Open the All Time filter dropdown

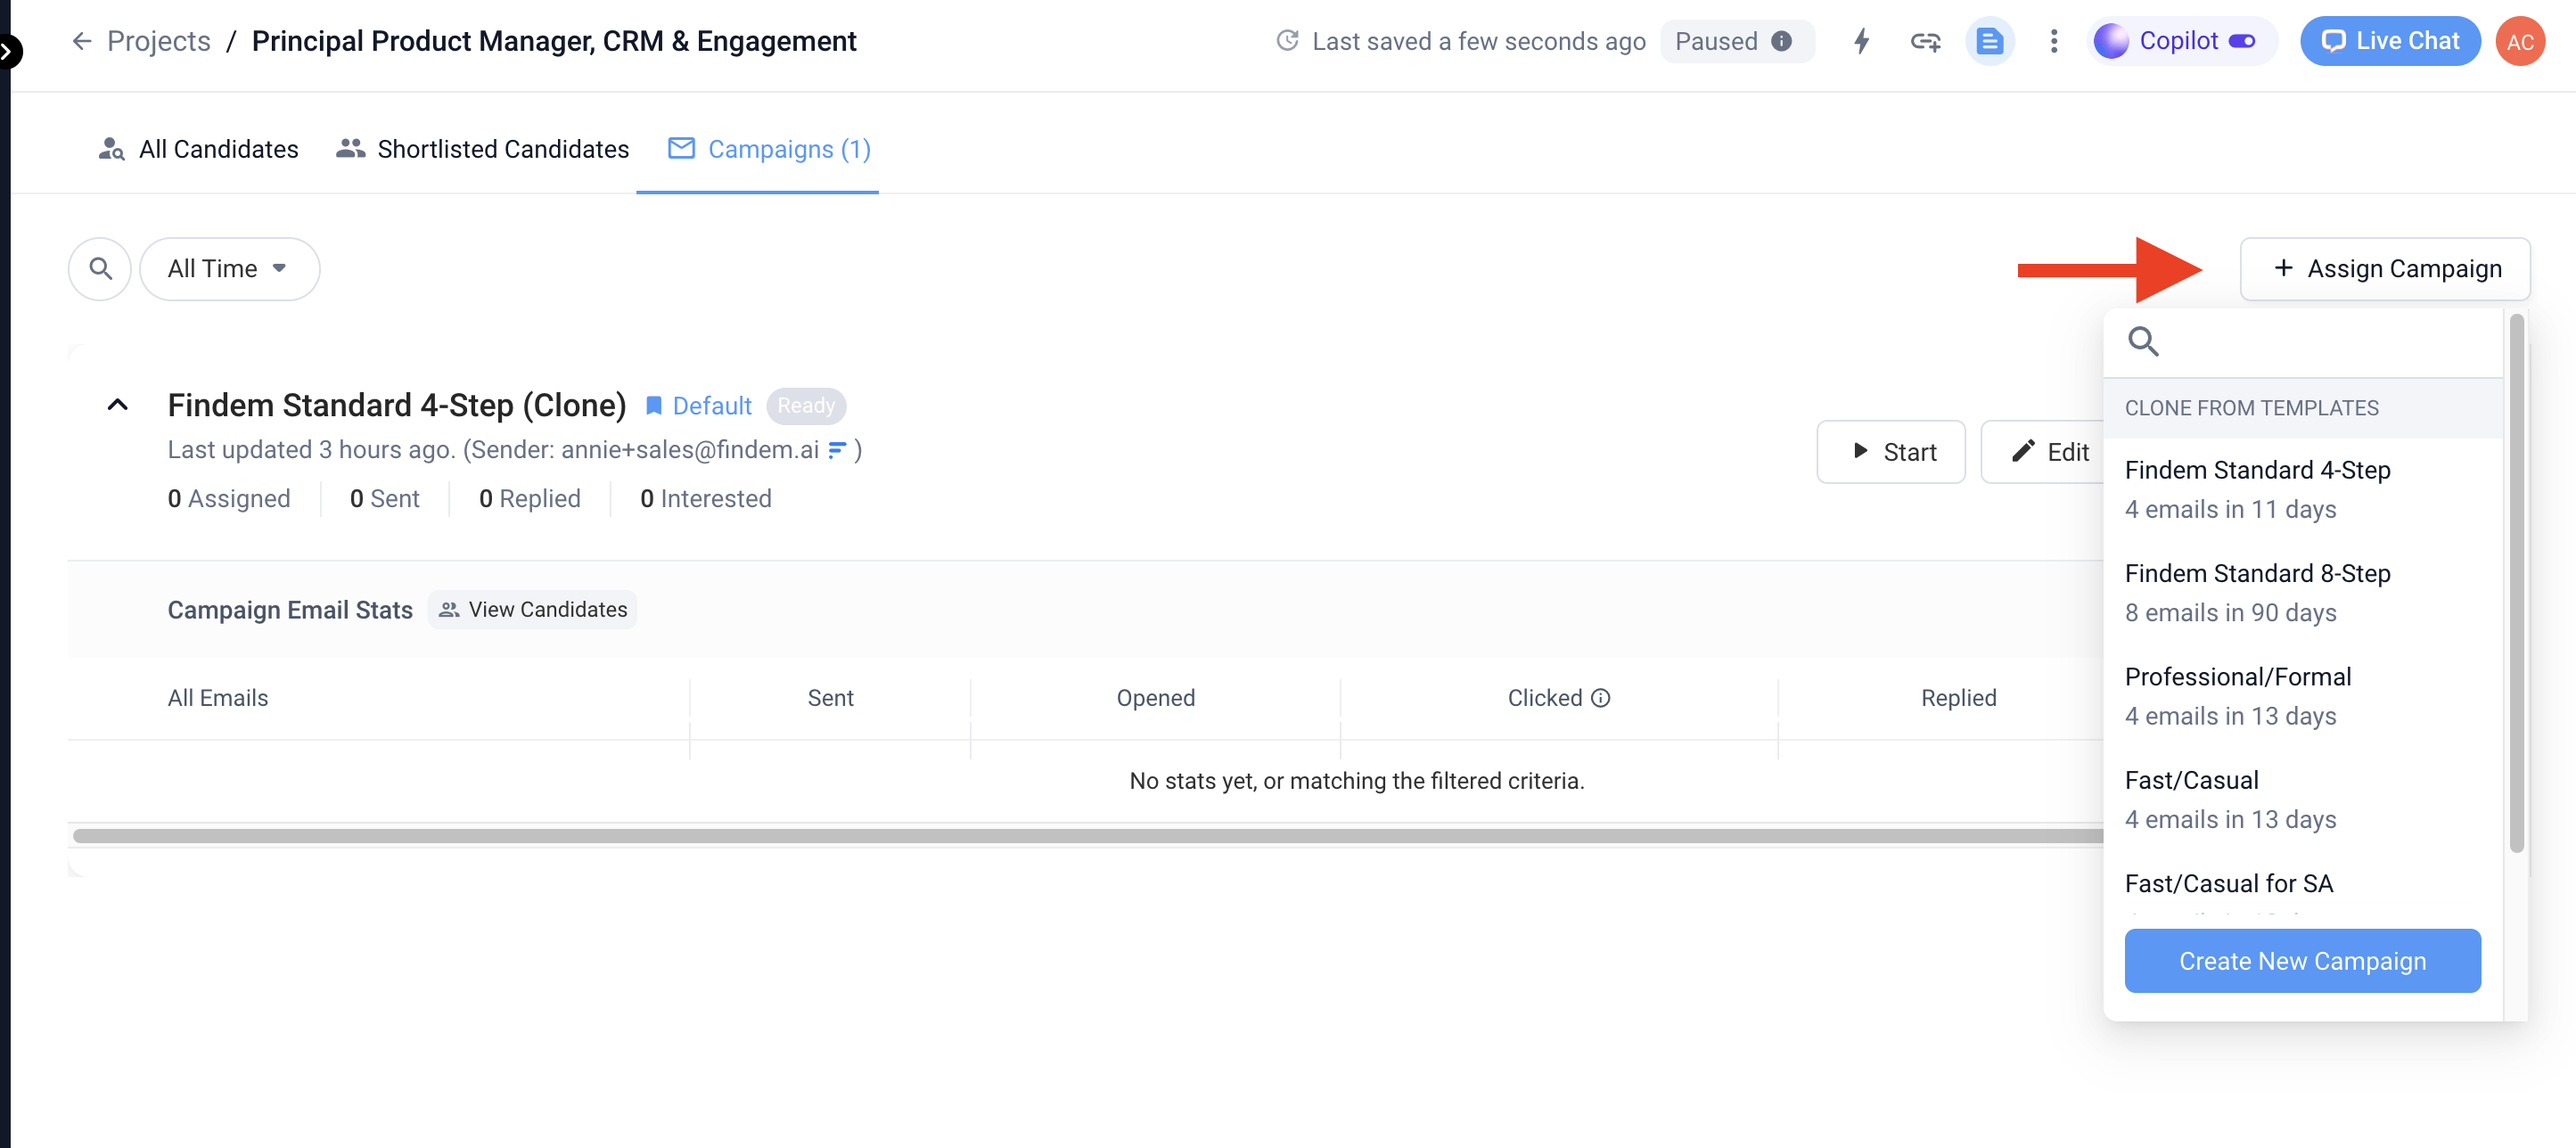click(229, 268)
